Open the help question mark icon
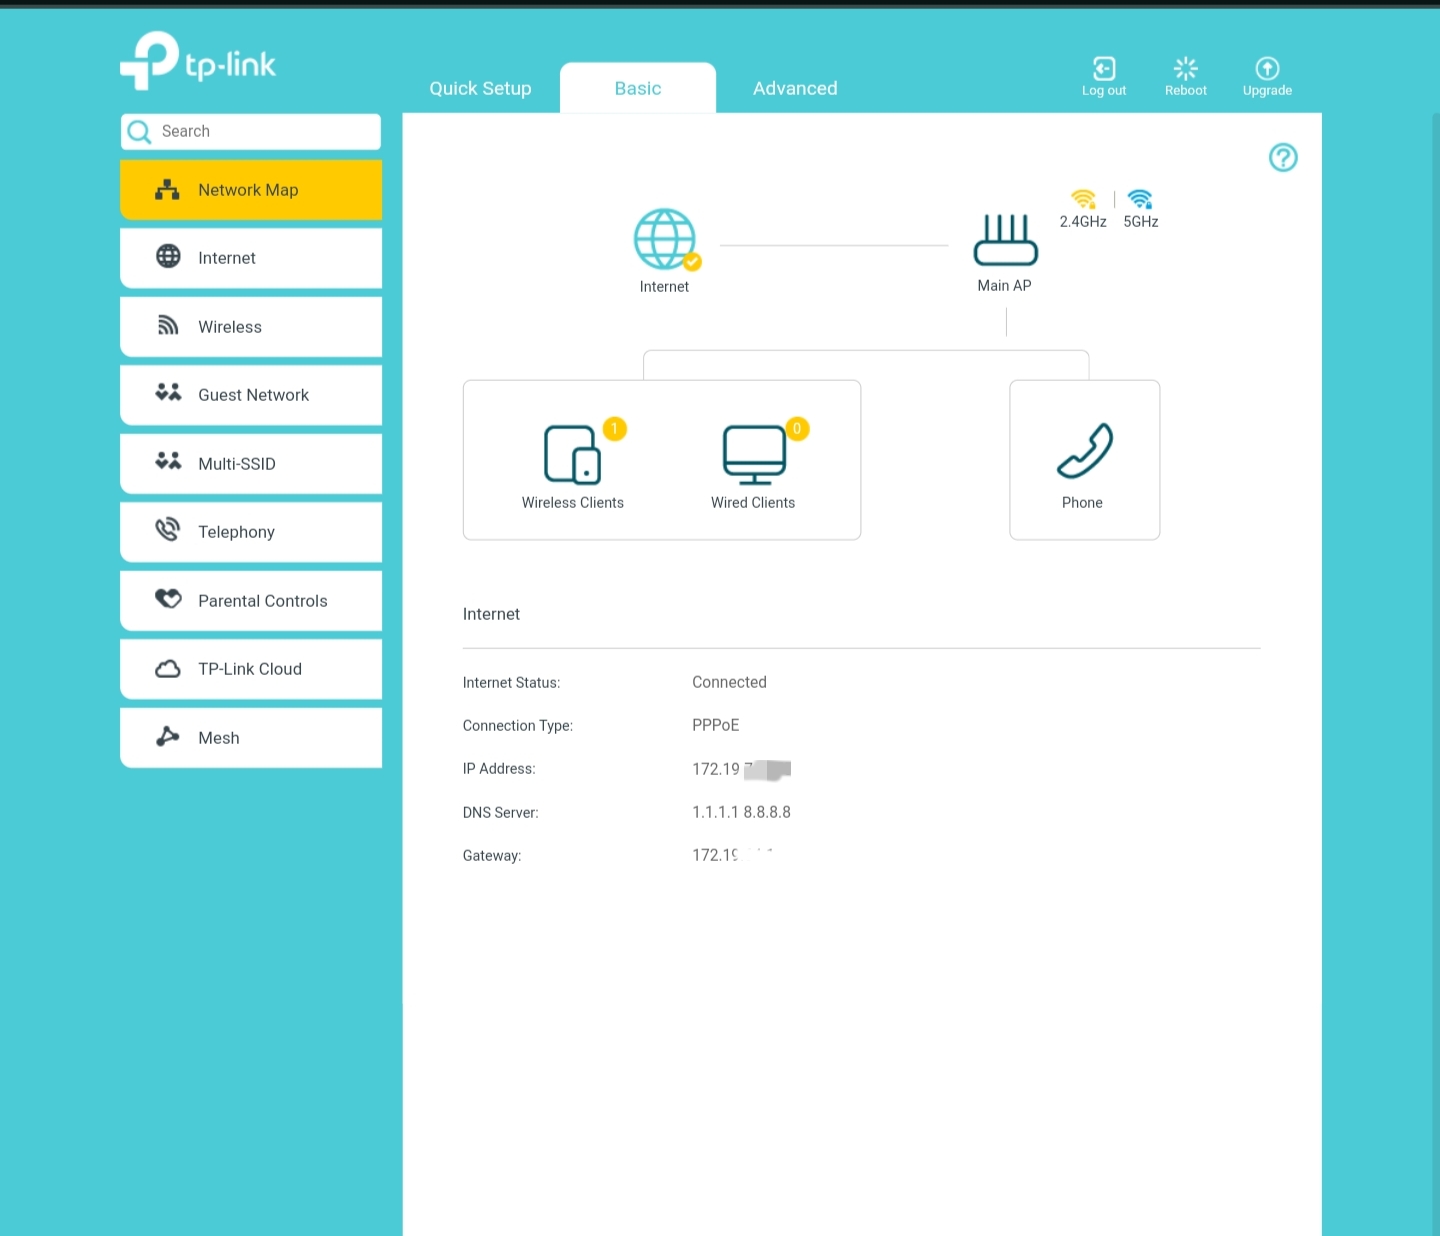 tap(1283, 157)
